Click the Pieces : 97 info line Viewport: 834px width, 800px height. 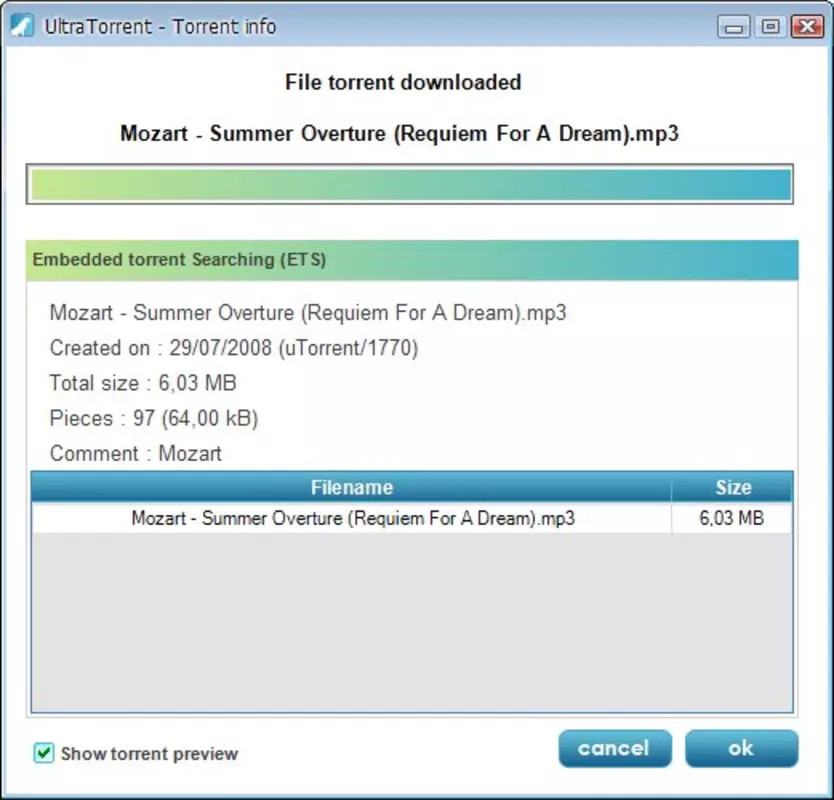tap(154, 418)
